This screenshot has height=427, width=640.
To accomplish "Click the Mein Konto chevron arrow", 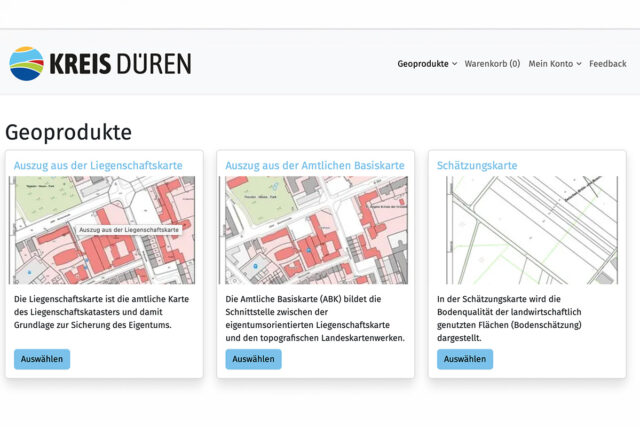I will coord(579,64).
